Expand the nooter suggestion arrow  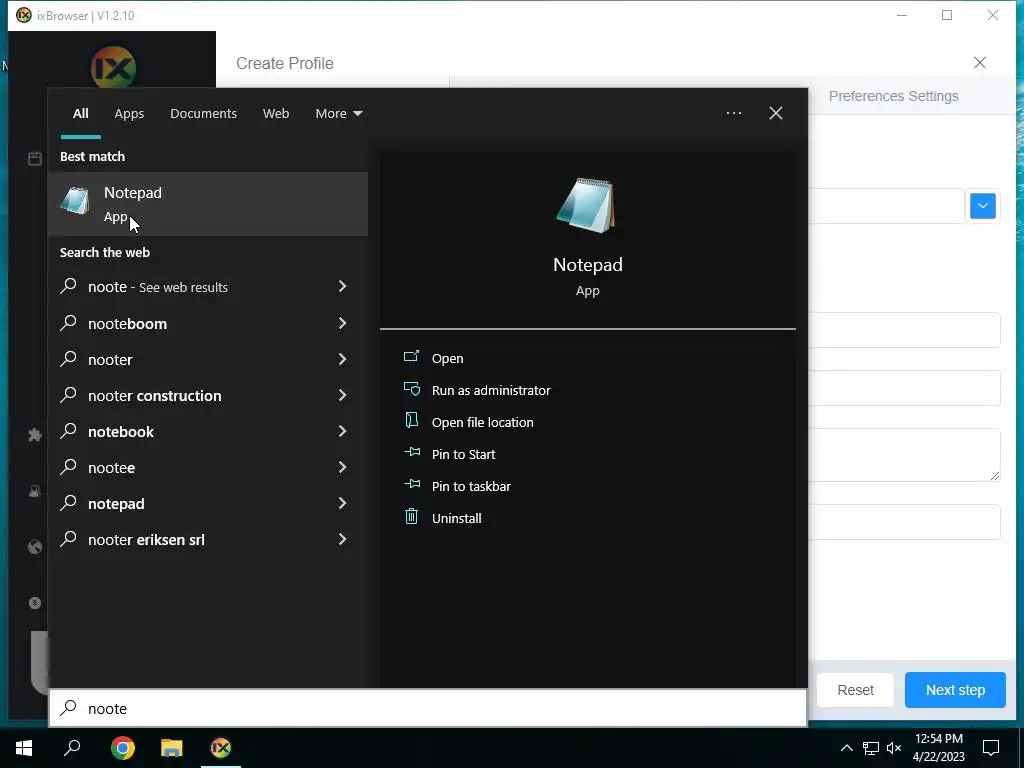click(x=342, y=359)
